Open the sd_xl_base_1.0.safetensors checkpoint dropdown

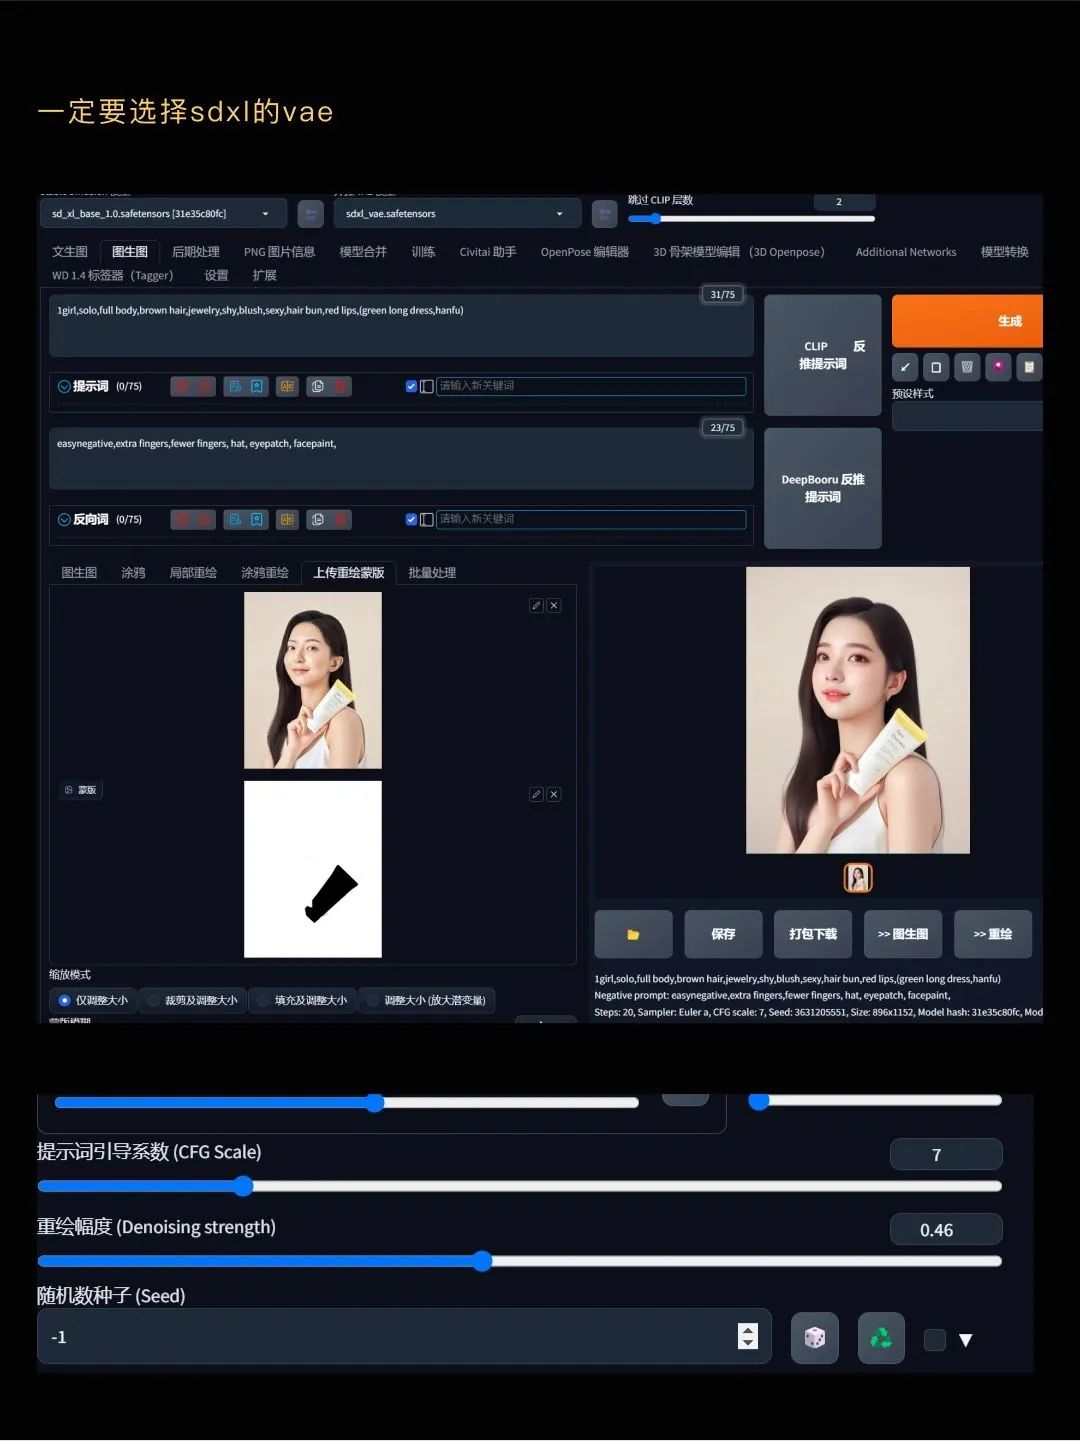[163, 214]
